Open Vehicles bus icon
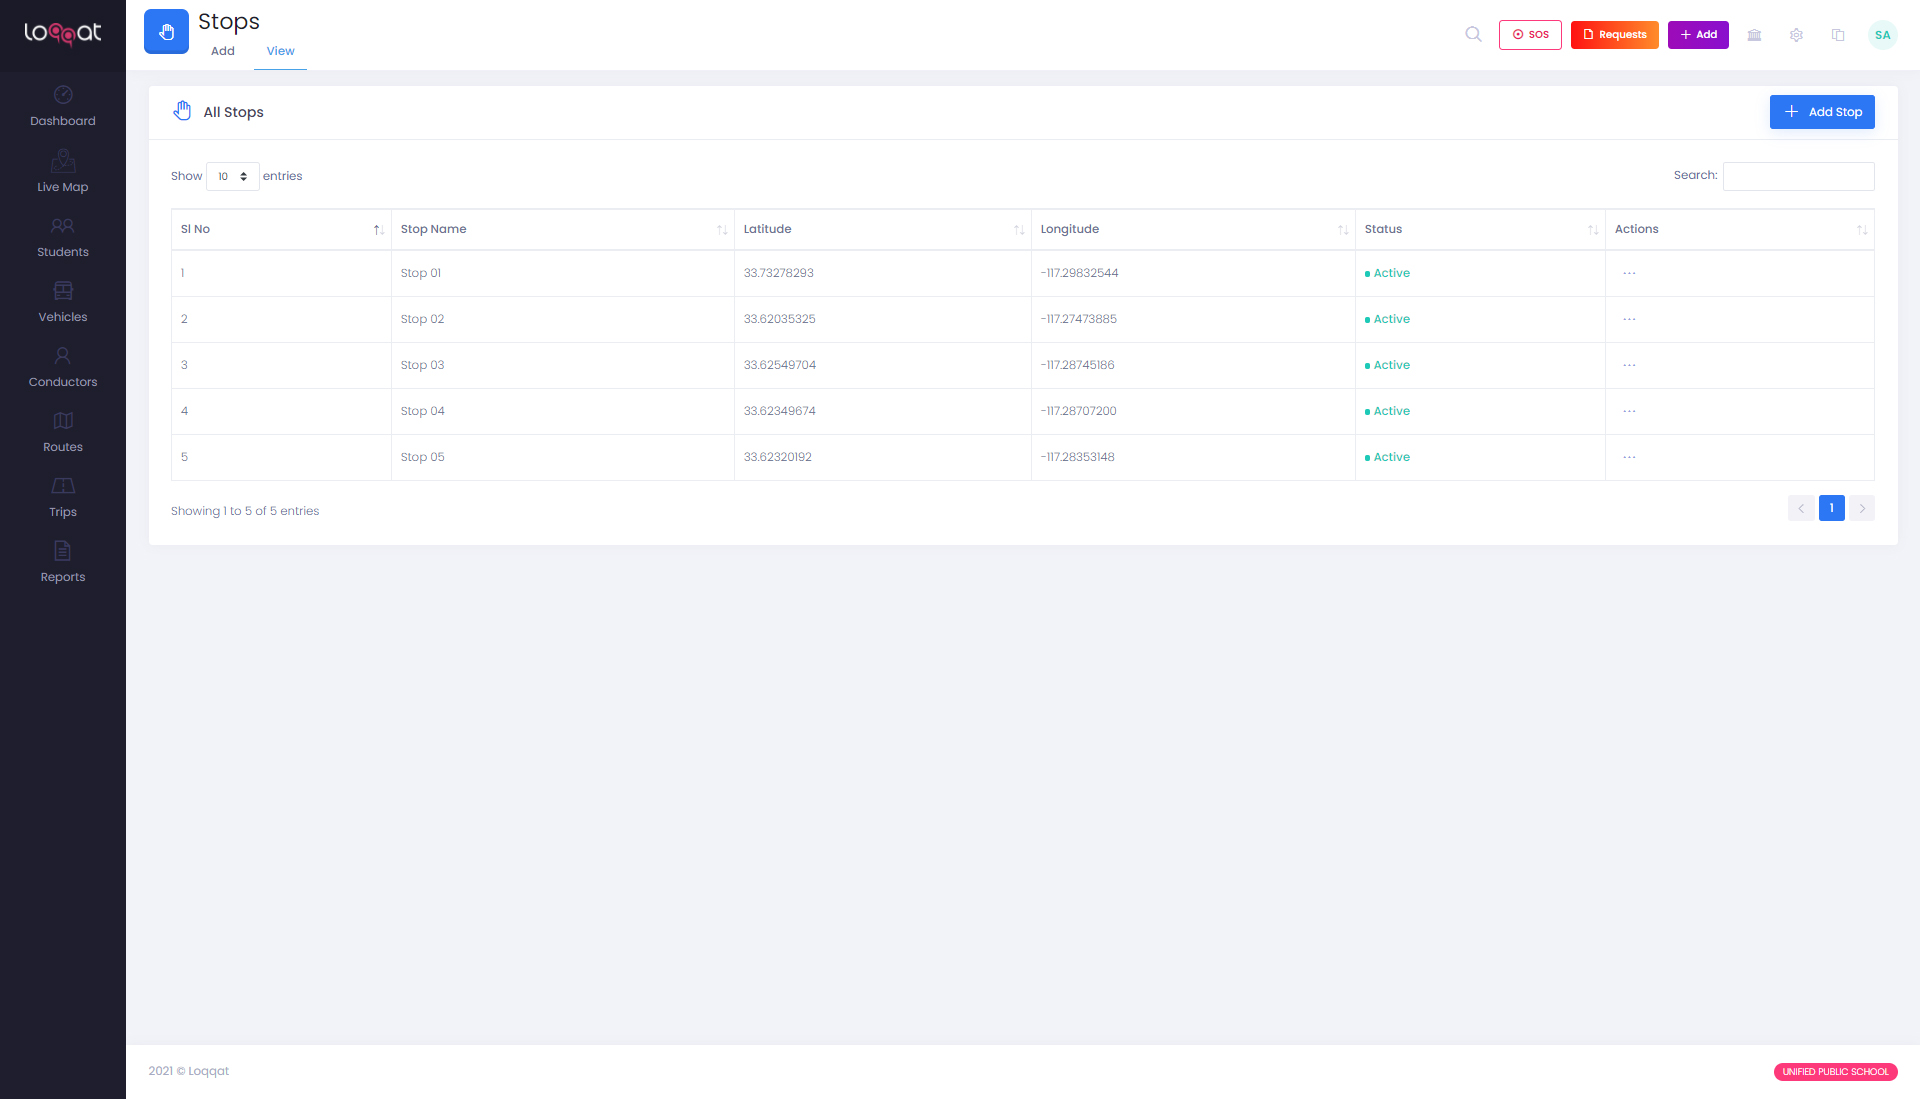The image size is (1920, 1099). point(63,291)
